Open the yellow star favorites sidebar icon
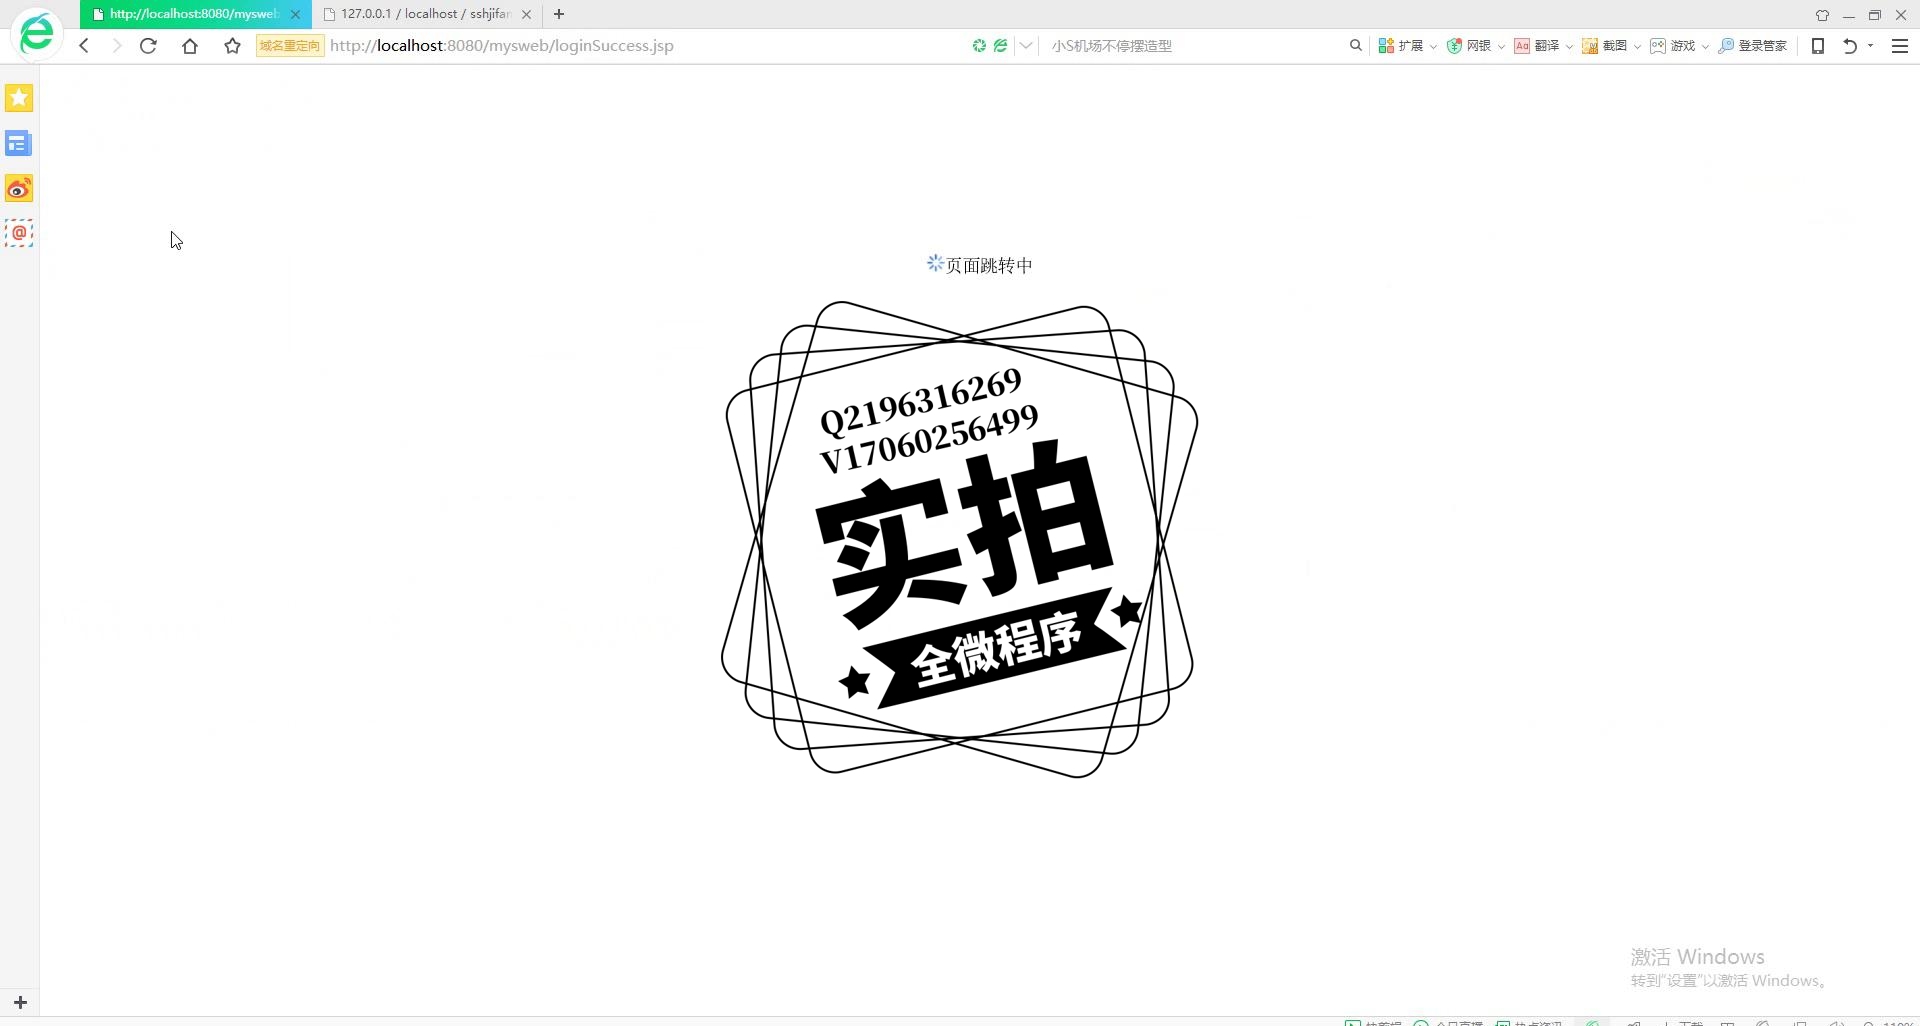 pos(19,98)
